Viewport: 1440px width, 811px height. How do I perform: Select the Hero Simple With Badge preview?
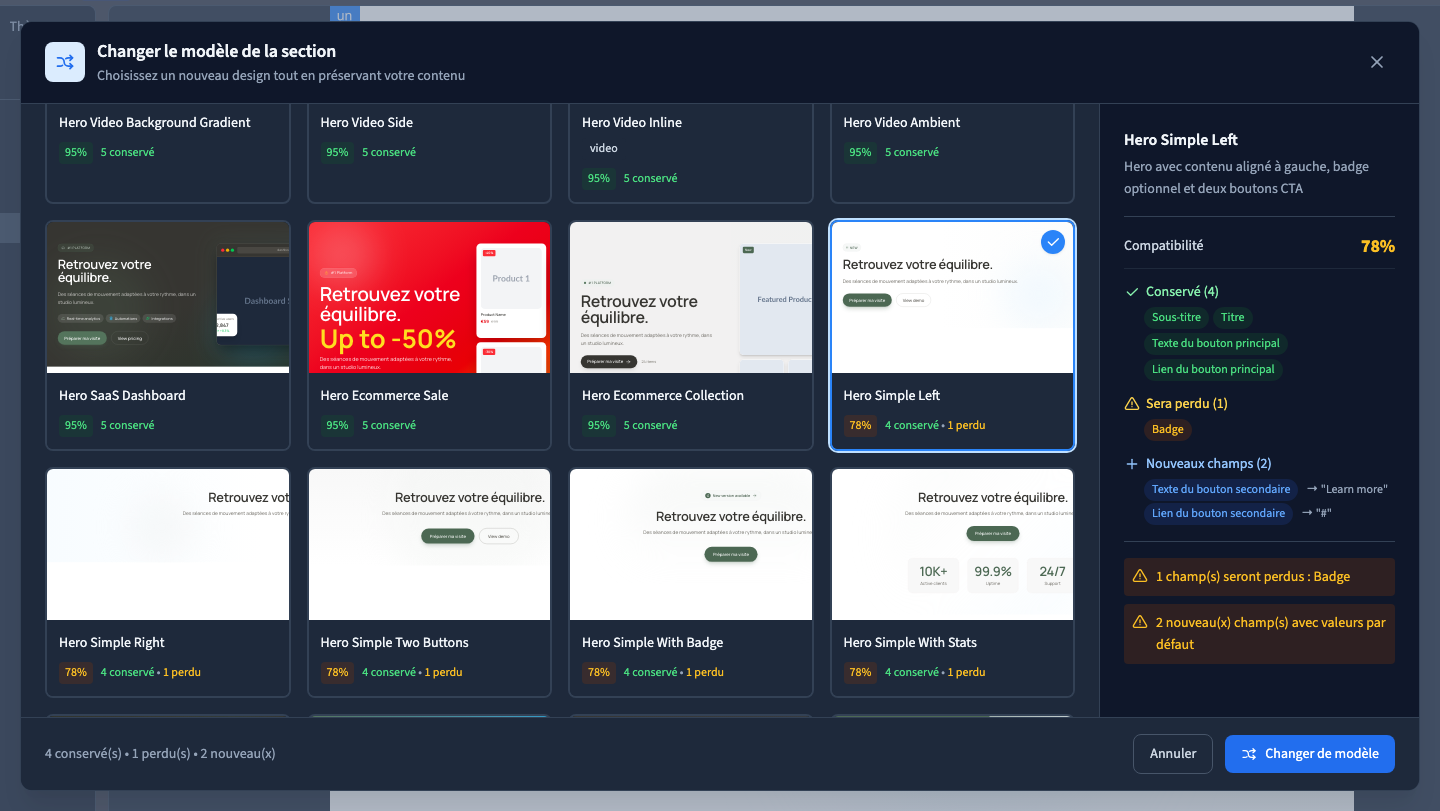coord(691,544)
